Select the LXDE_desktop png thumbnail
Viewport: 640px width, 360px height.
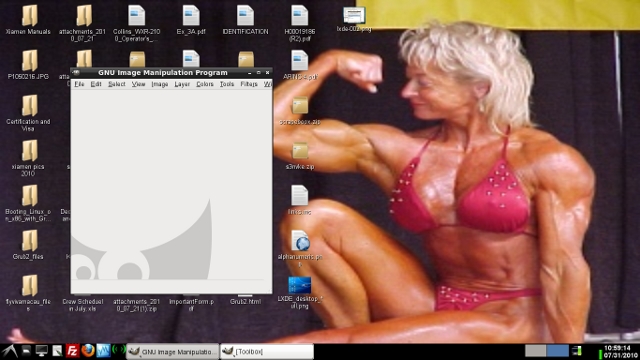(x=300, y=292)
